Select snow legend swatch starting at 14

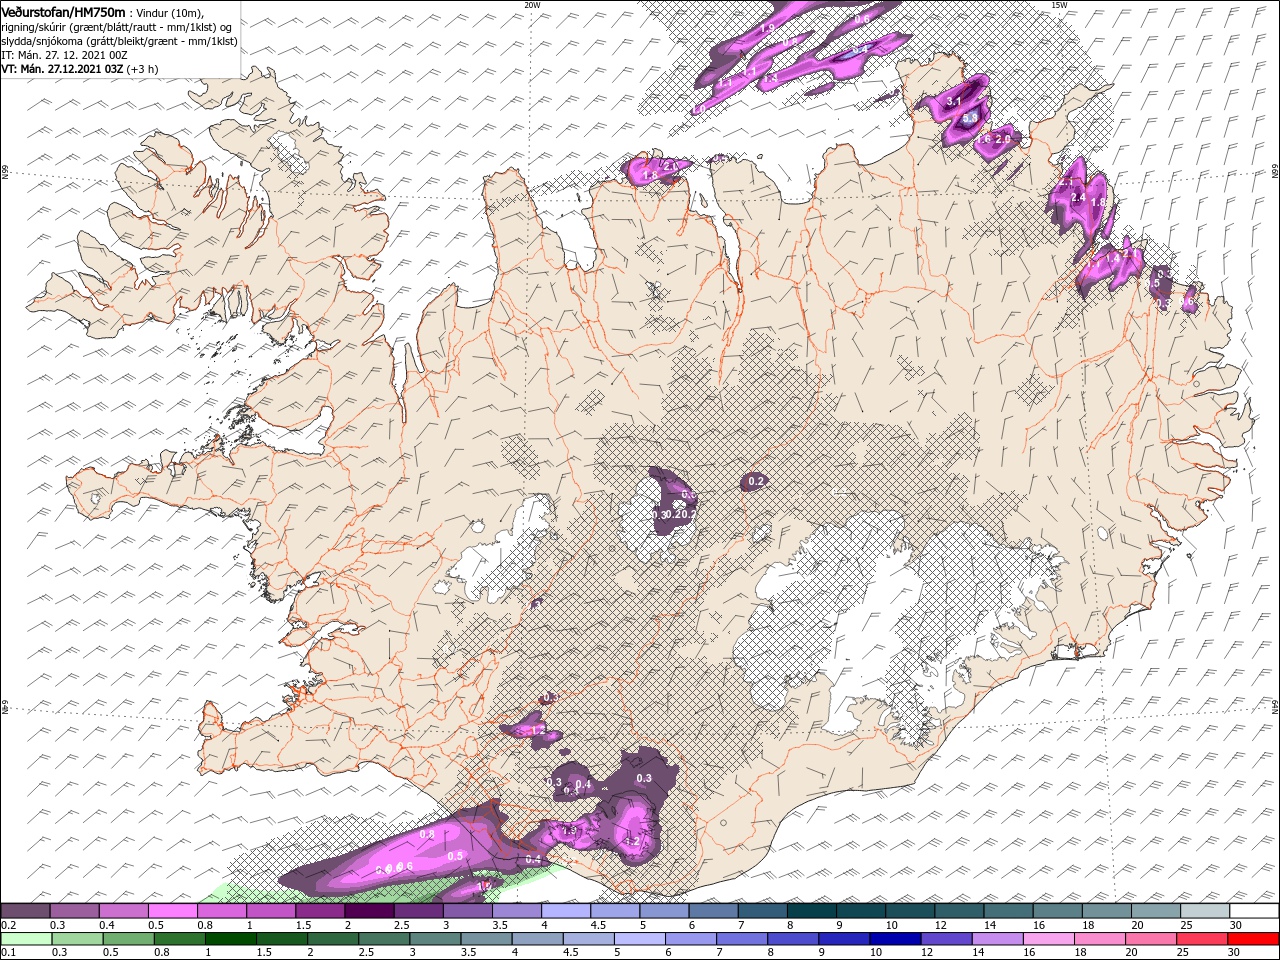[x=1008, y=910]
